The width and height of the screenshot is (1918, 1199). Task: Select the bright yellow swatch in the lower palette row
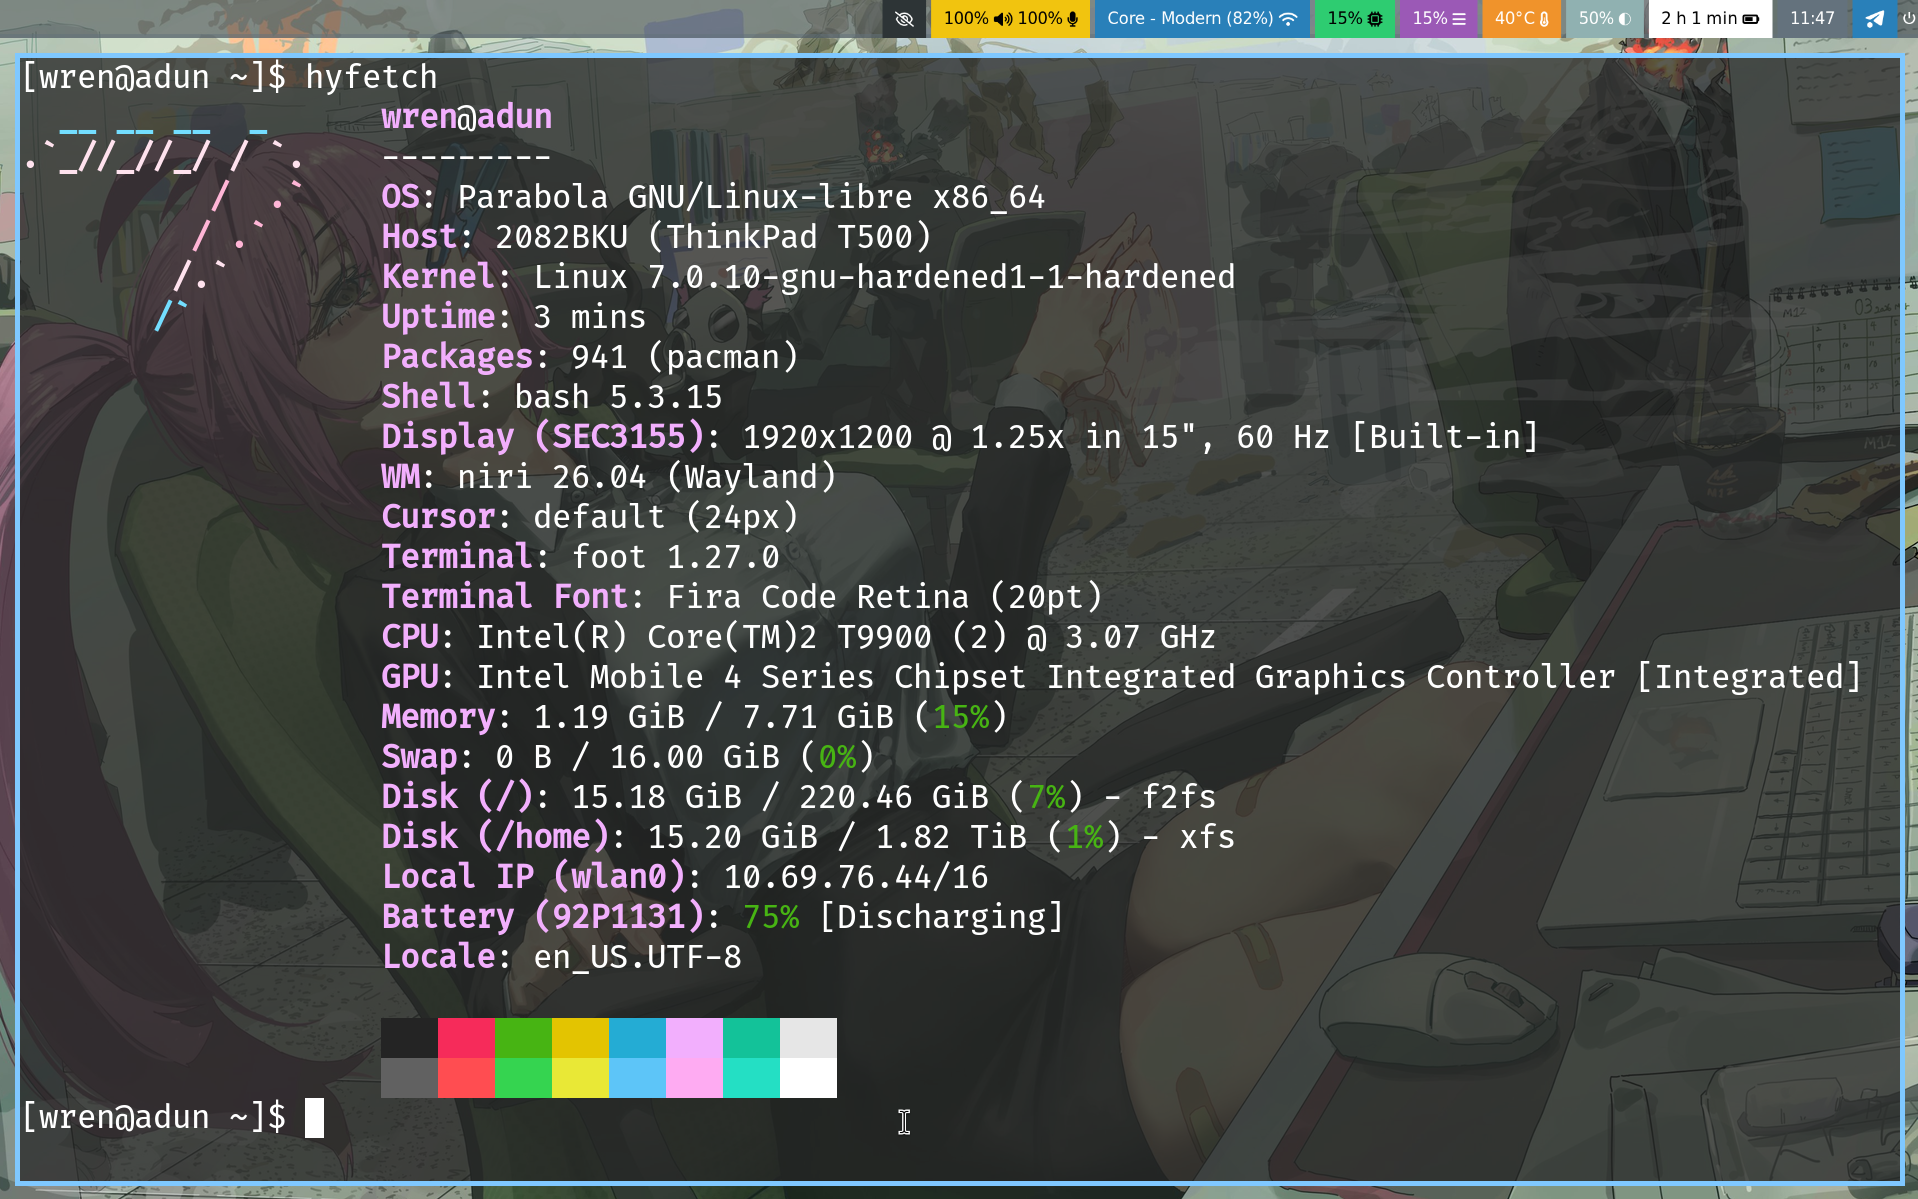tap(580, 1078)
